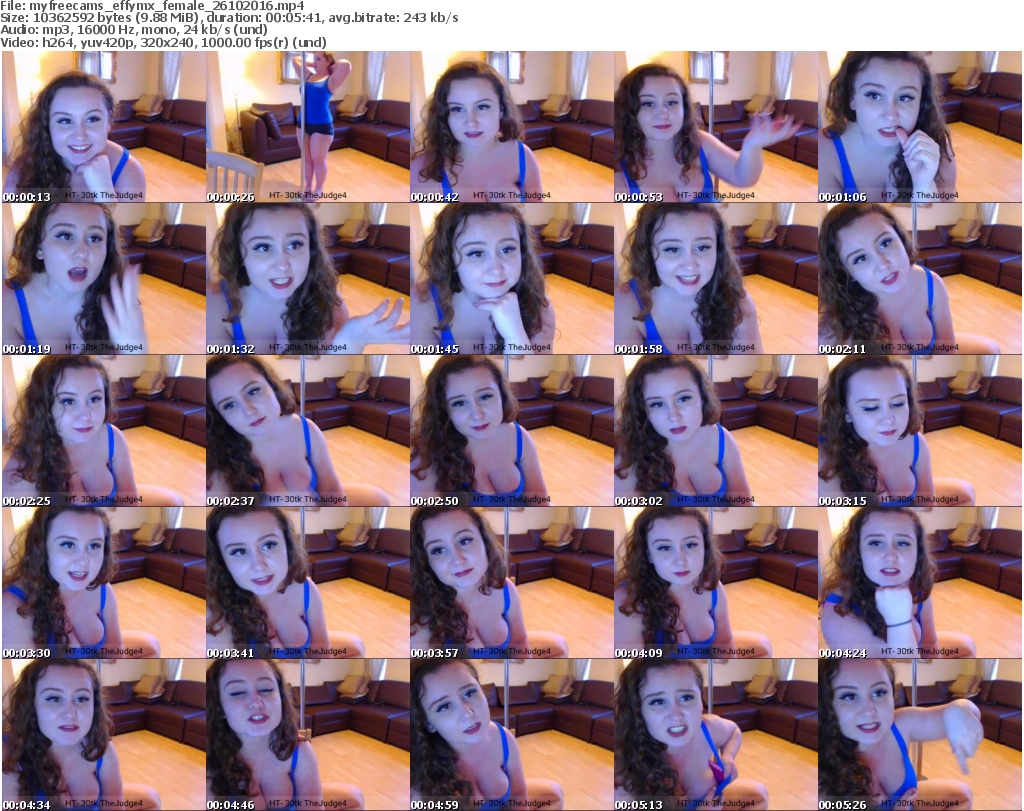Click the 'Size: 10362592 bytes' header line
Viewport: 1024px width, 811px height.
click(229, 18)
